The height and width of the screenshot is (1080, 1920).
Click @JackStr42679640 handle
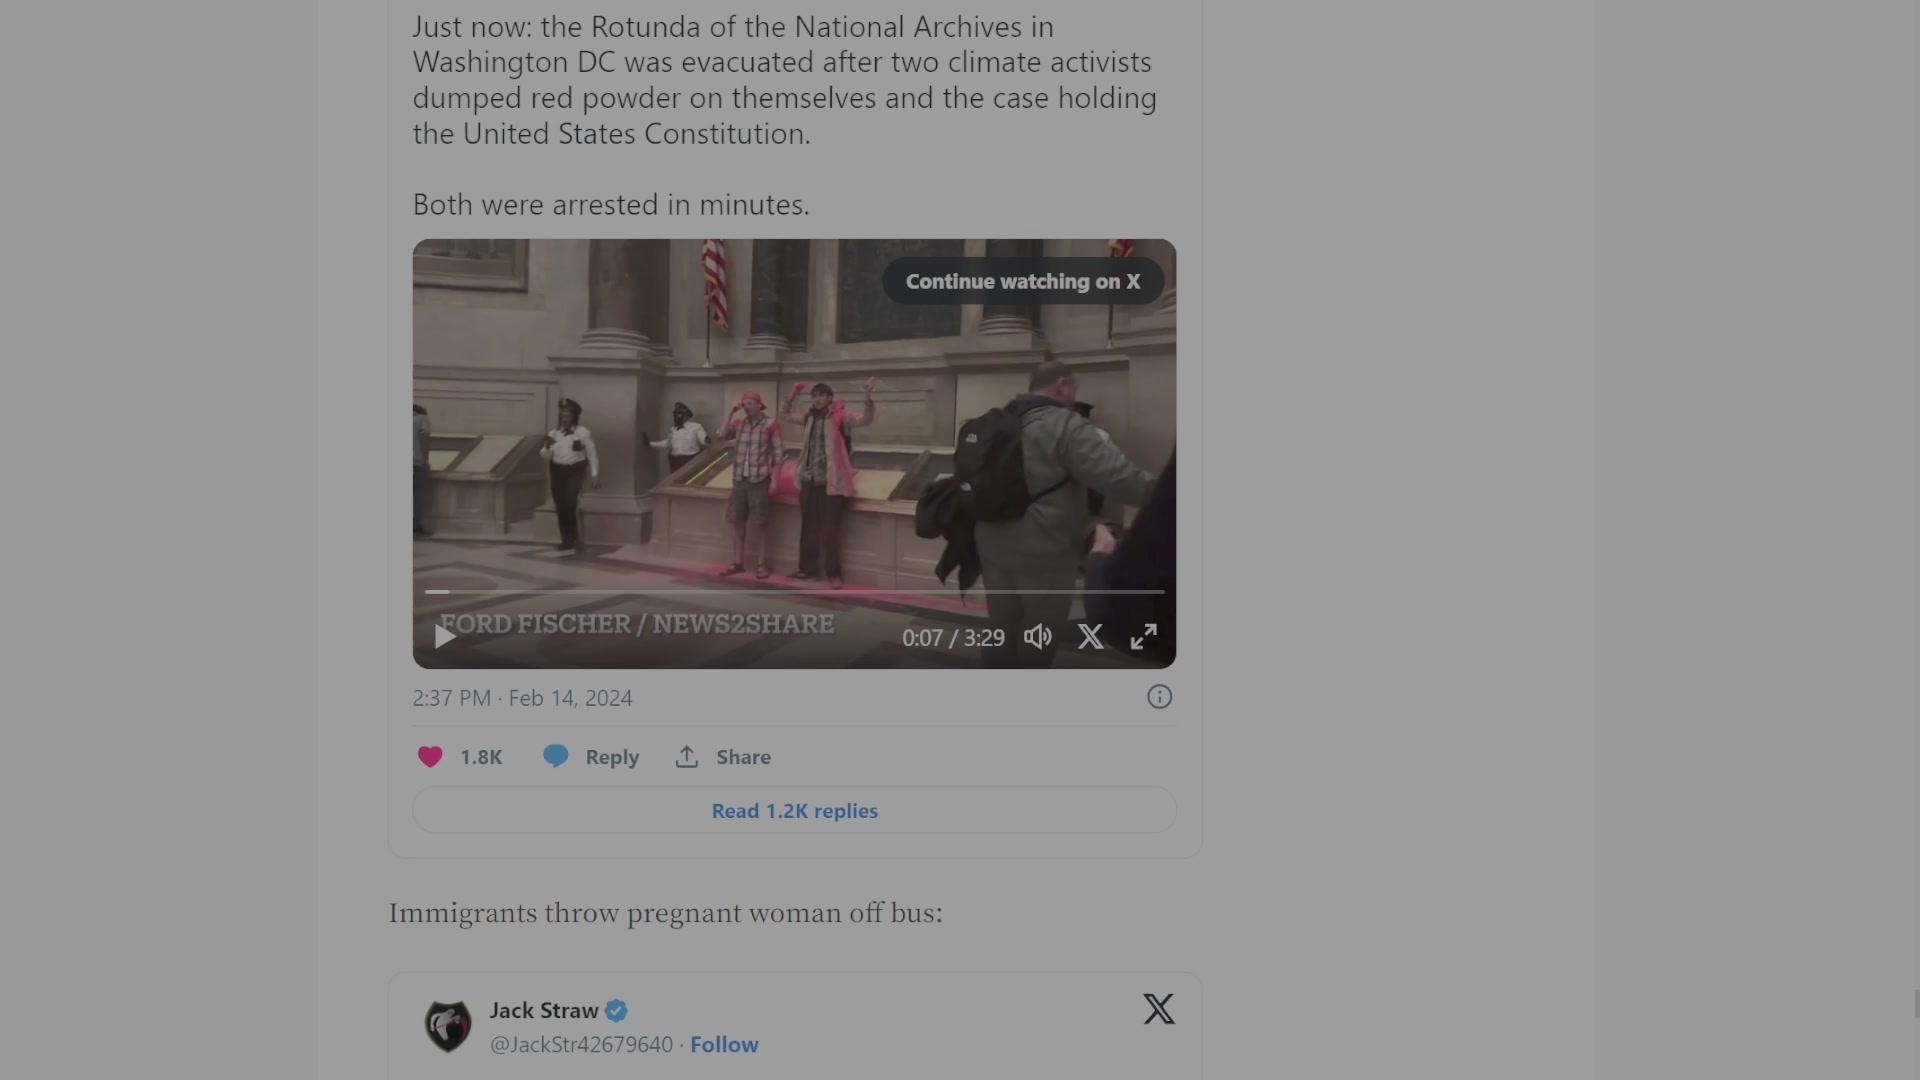(x=581, y=1044)
